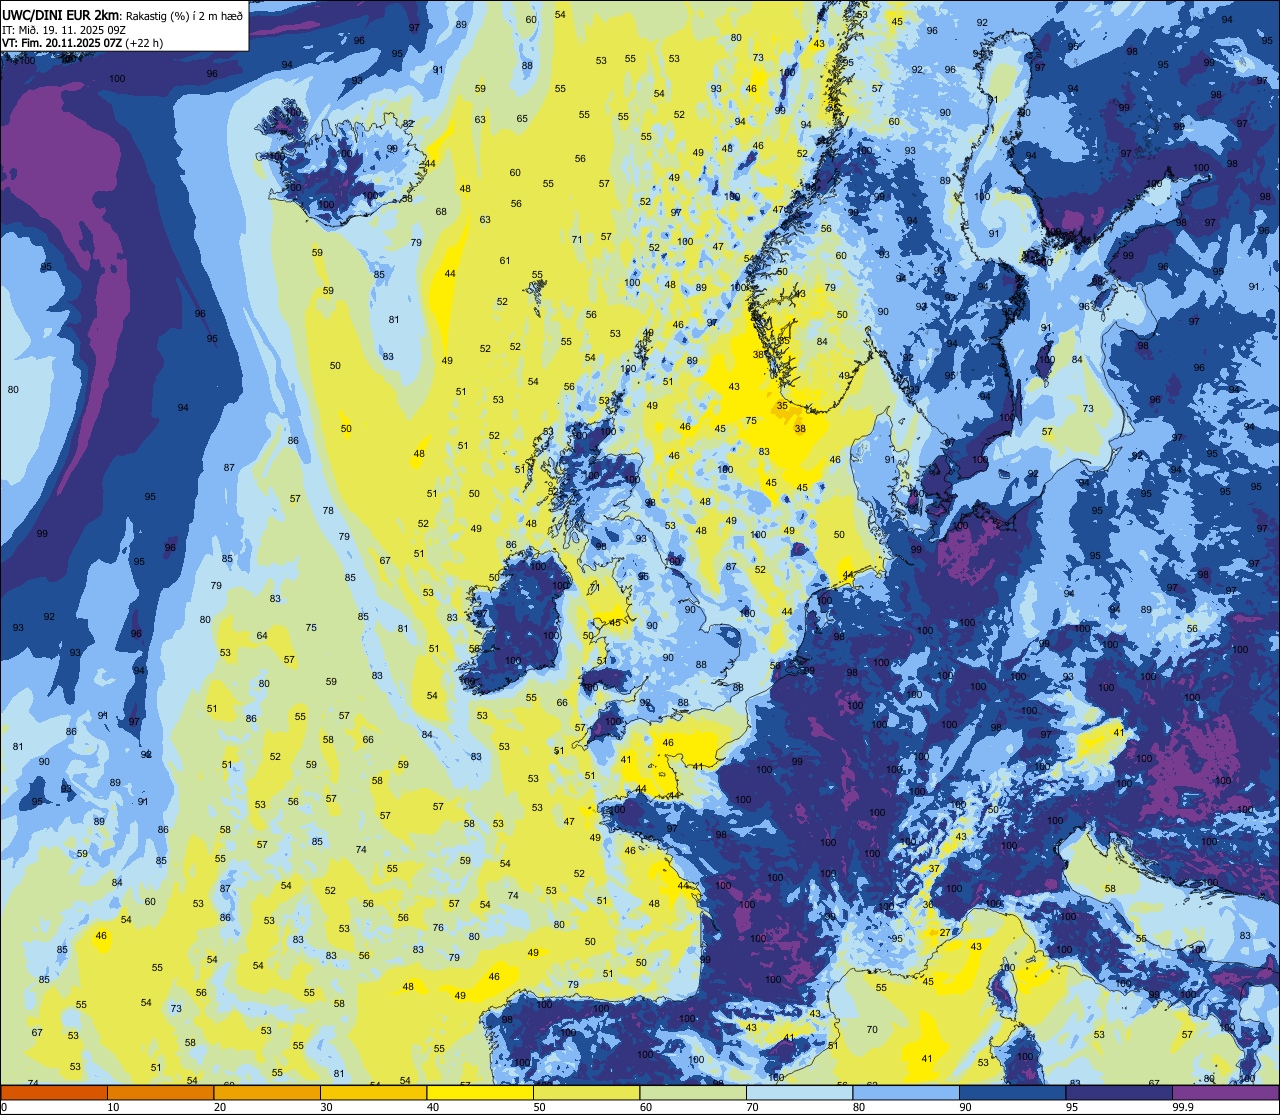1280x1115 pixels.
Task: Click the humidity value "27" near the Riviera
Action: 945,933
